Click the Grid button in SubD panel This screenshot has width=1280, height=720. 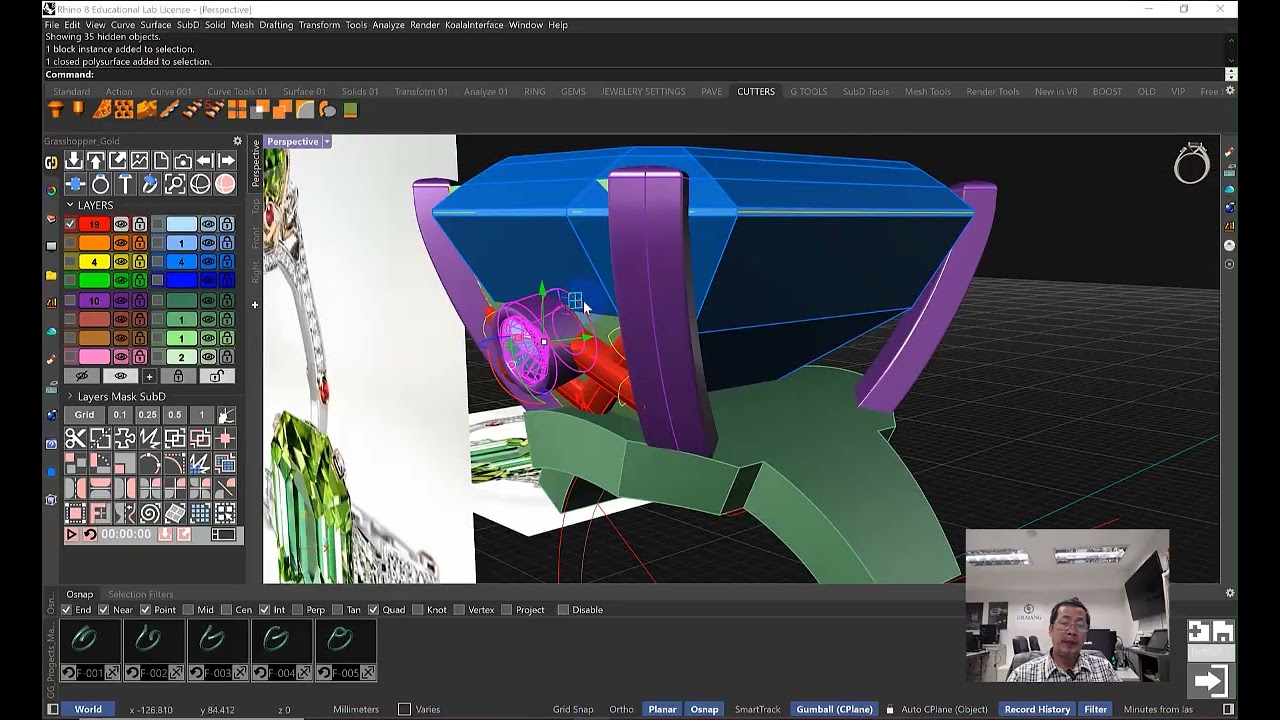pos(84,415)
